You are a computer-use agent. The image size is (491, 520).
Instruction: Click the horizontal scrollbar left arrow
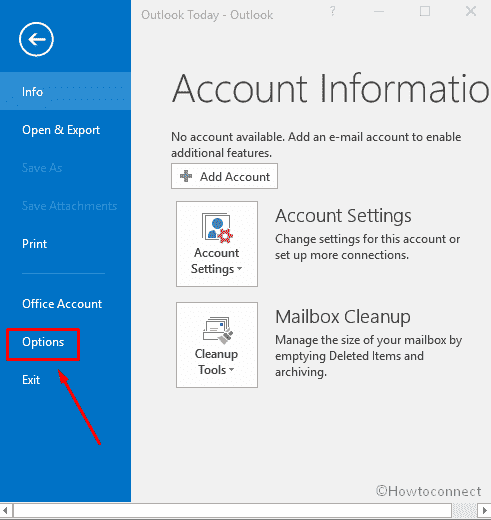[6, 510]
